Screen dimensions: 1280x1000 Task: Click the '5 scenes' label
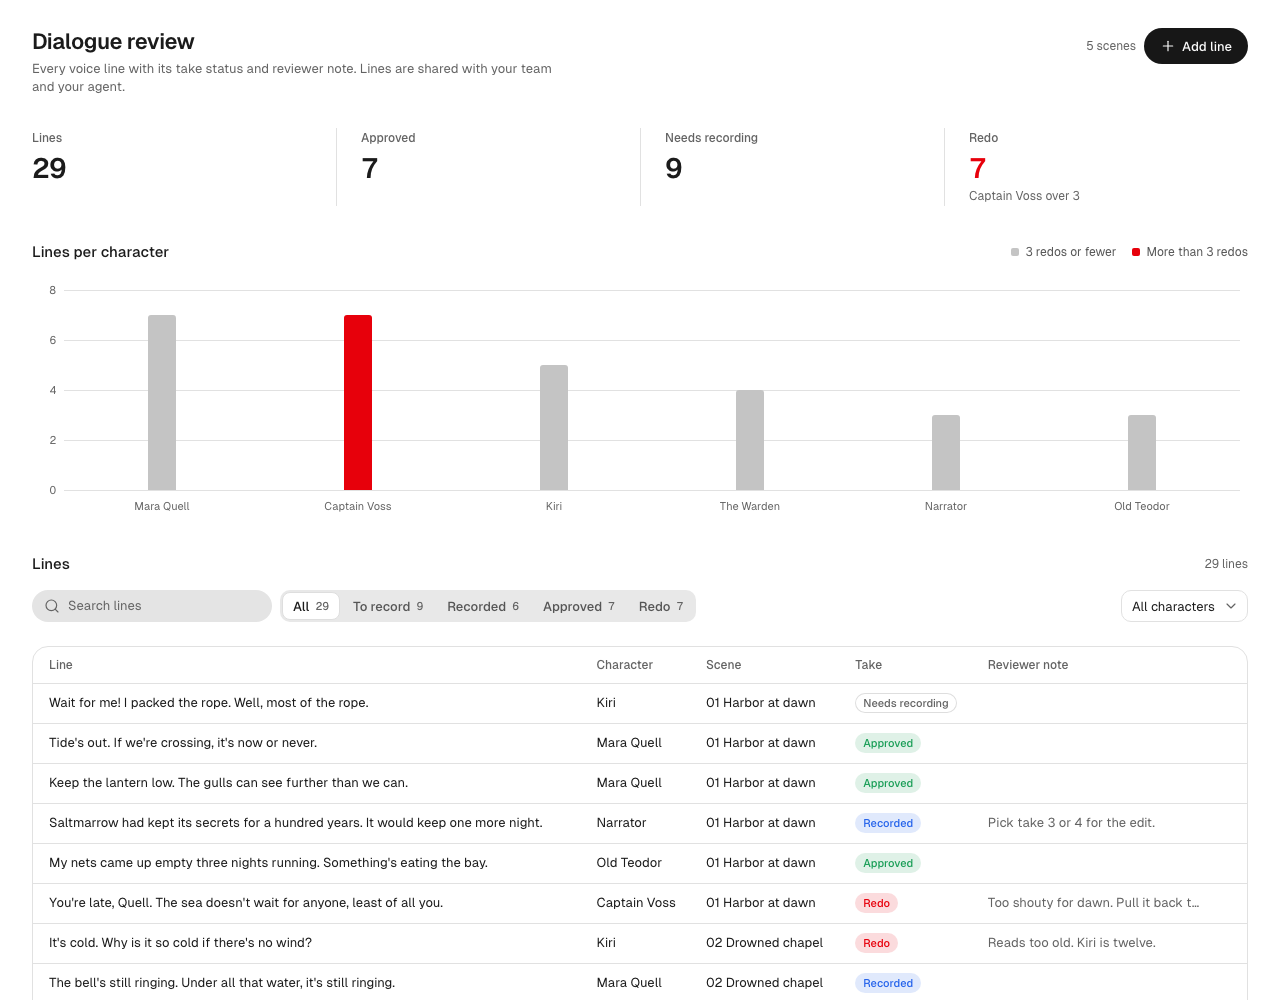(1111, 46)
